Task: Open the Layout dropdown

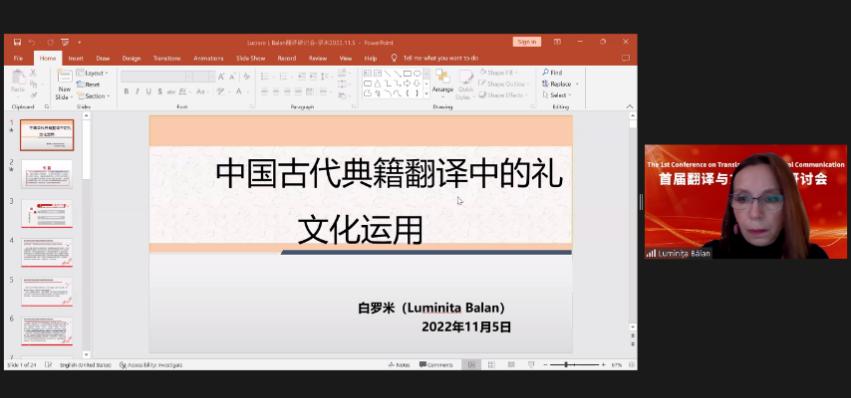Action: click(92, 73)
